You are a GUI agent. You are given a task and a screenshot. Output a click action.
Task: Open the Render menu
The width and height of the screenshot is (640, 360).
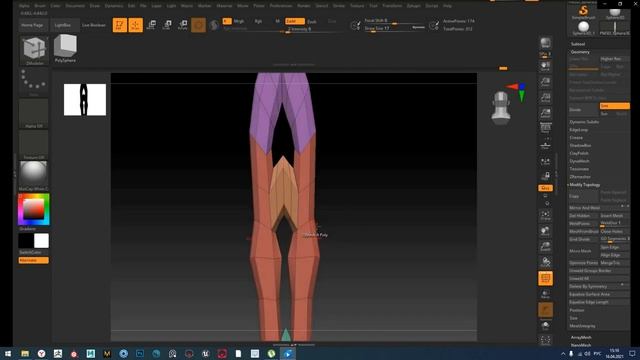pos(304,6)
